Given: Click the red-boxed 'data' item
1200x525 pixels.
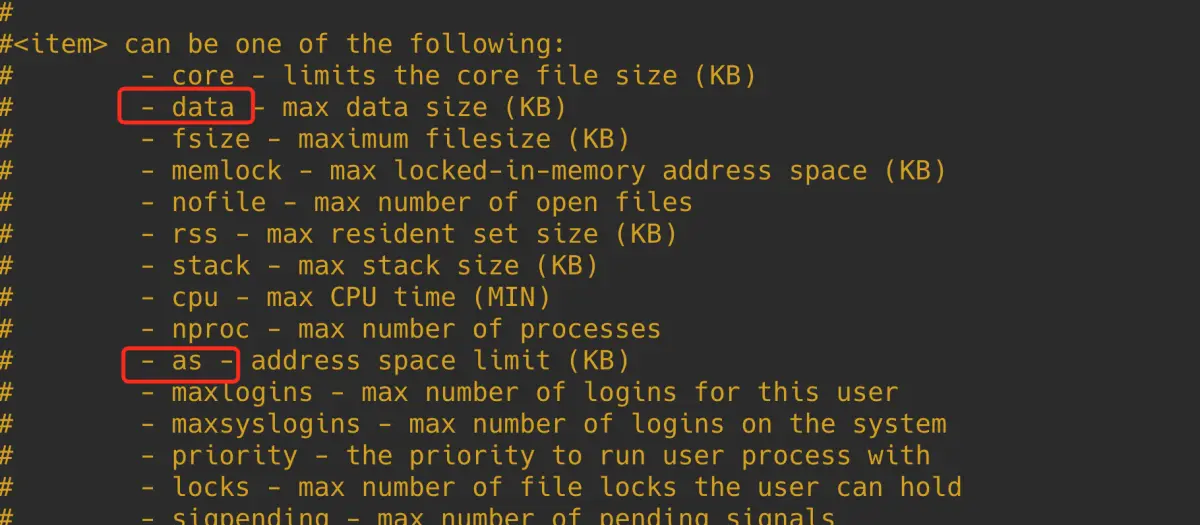Looking at the screenshot, I should click(203, 107).
